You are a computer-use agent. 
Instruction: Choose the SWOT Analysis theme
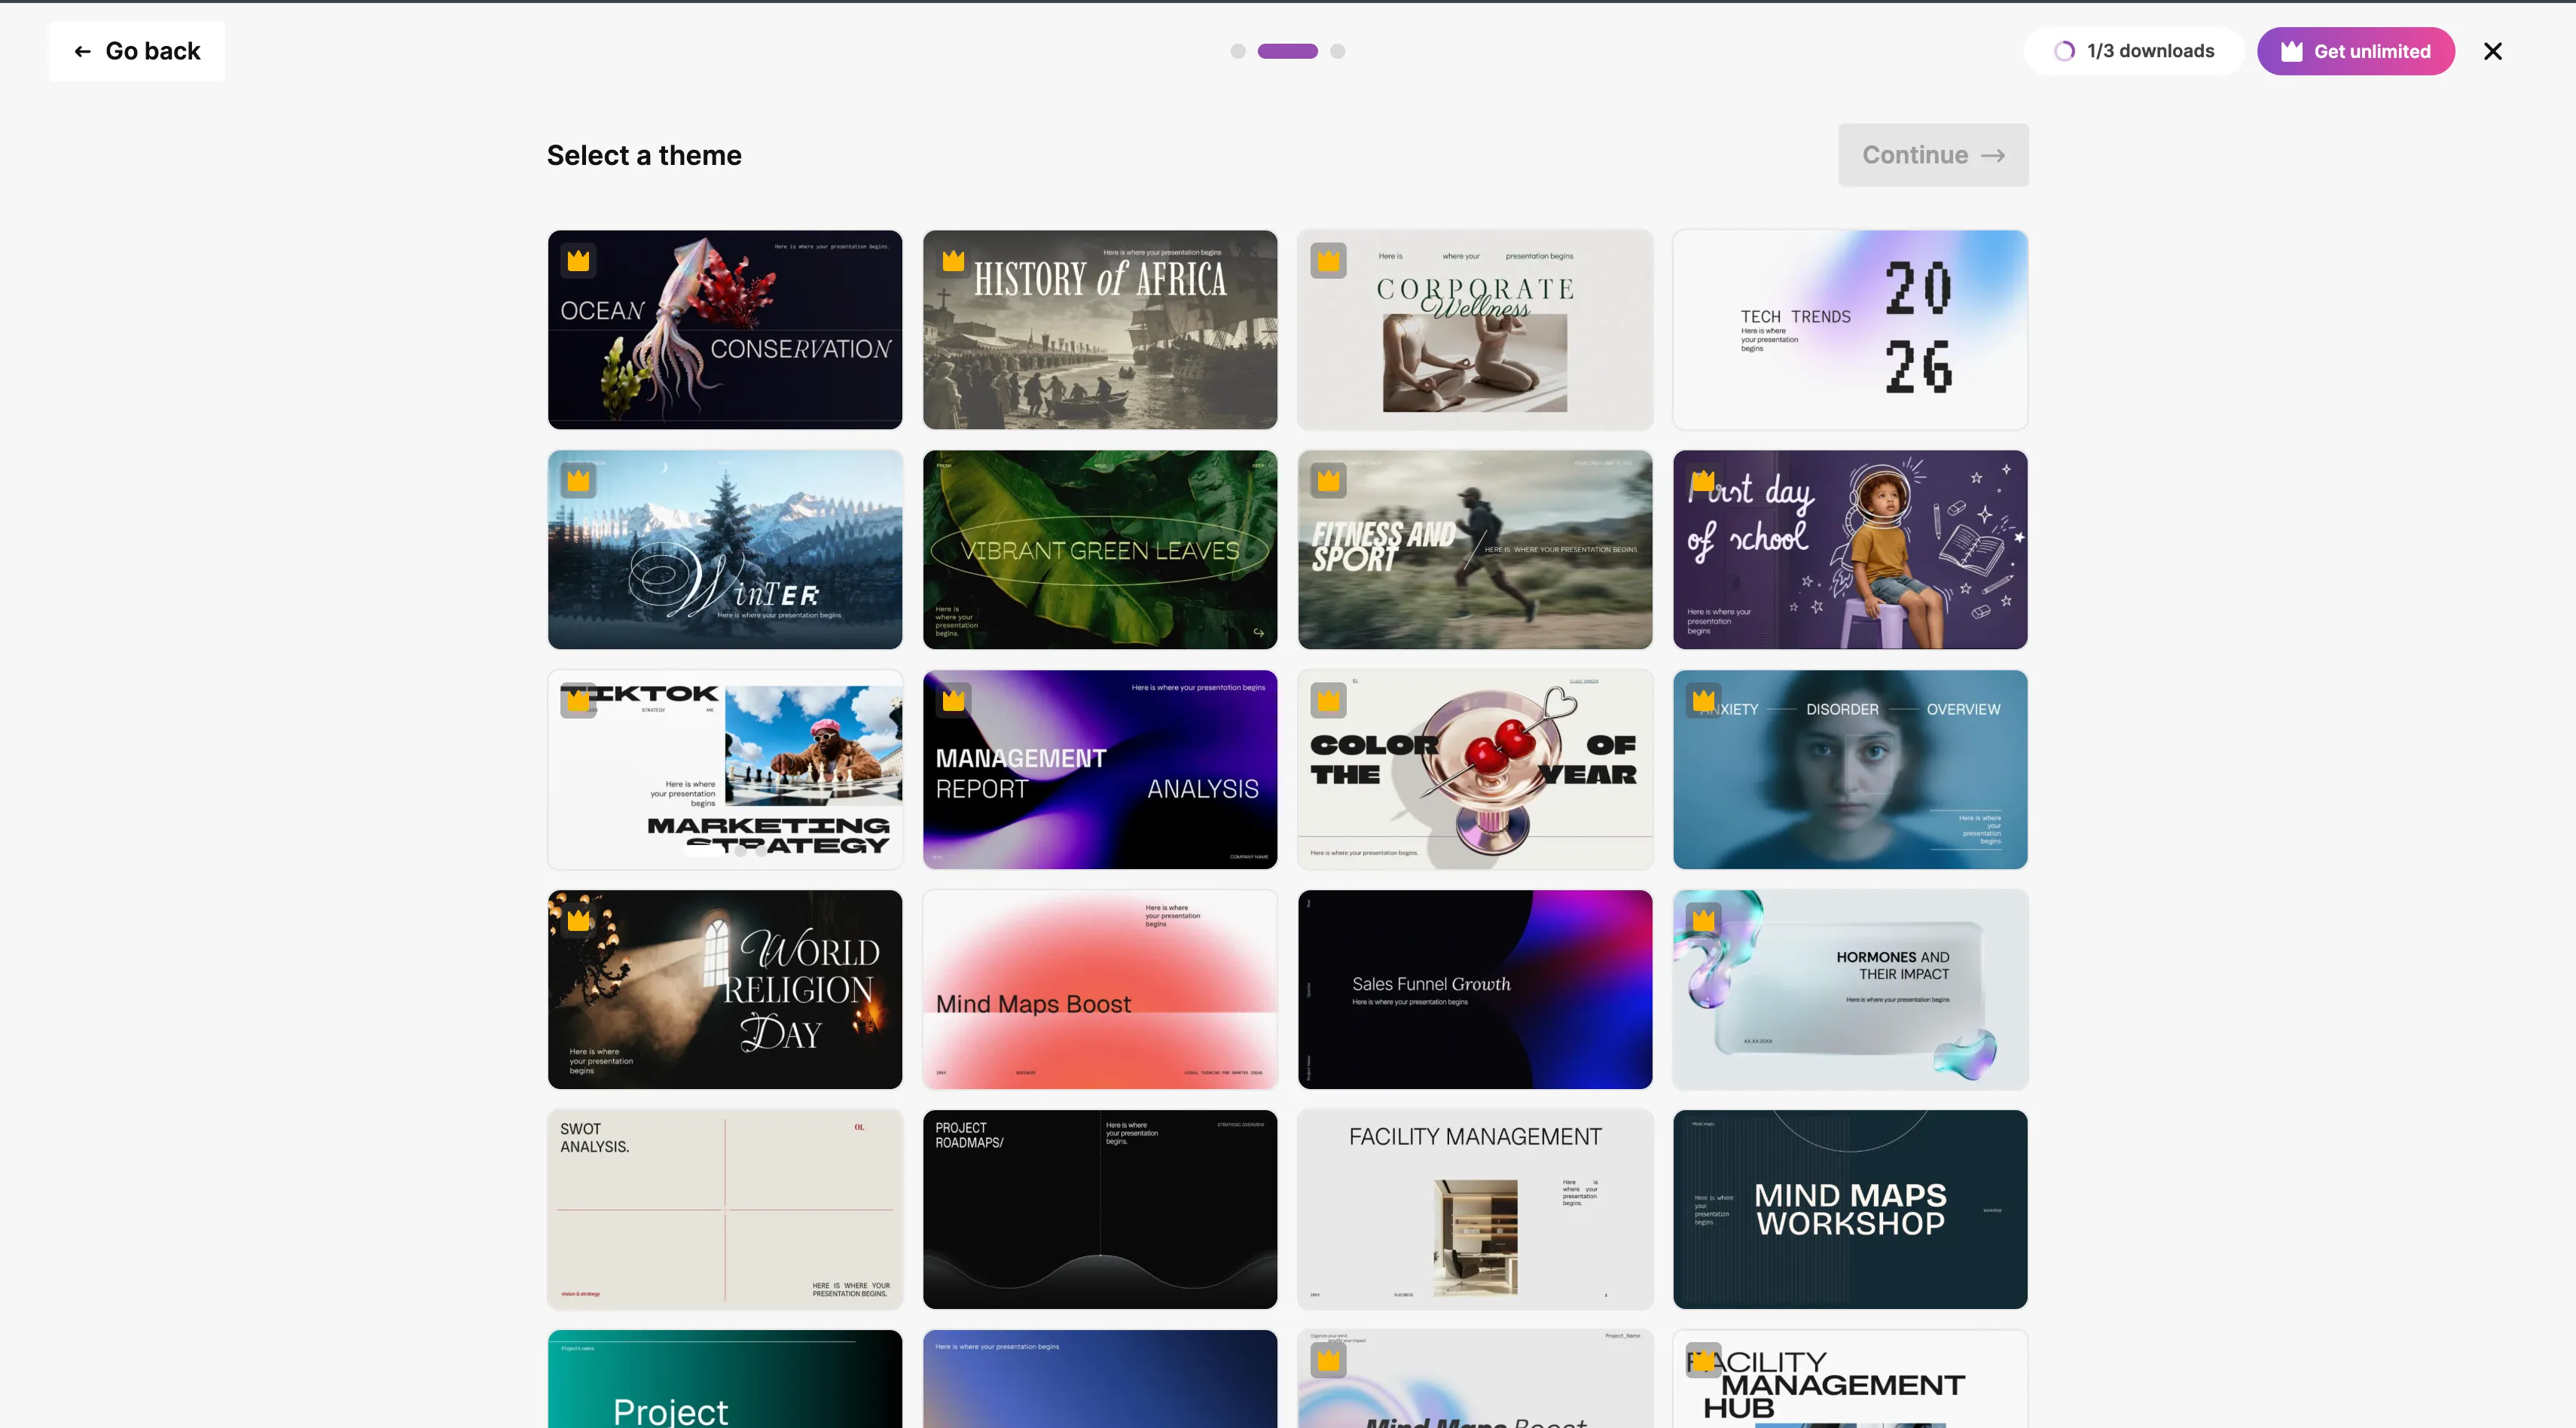pos(725,1210)
